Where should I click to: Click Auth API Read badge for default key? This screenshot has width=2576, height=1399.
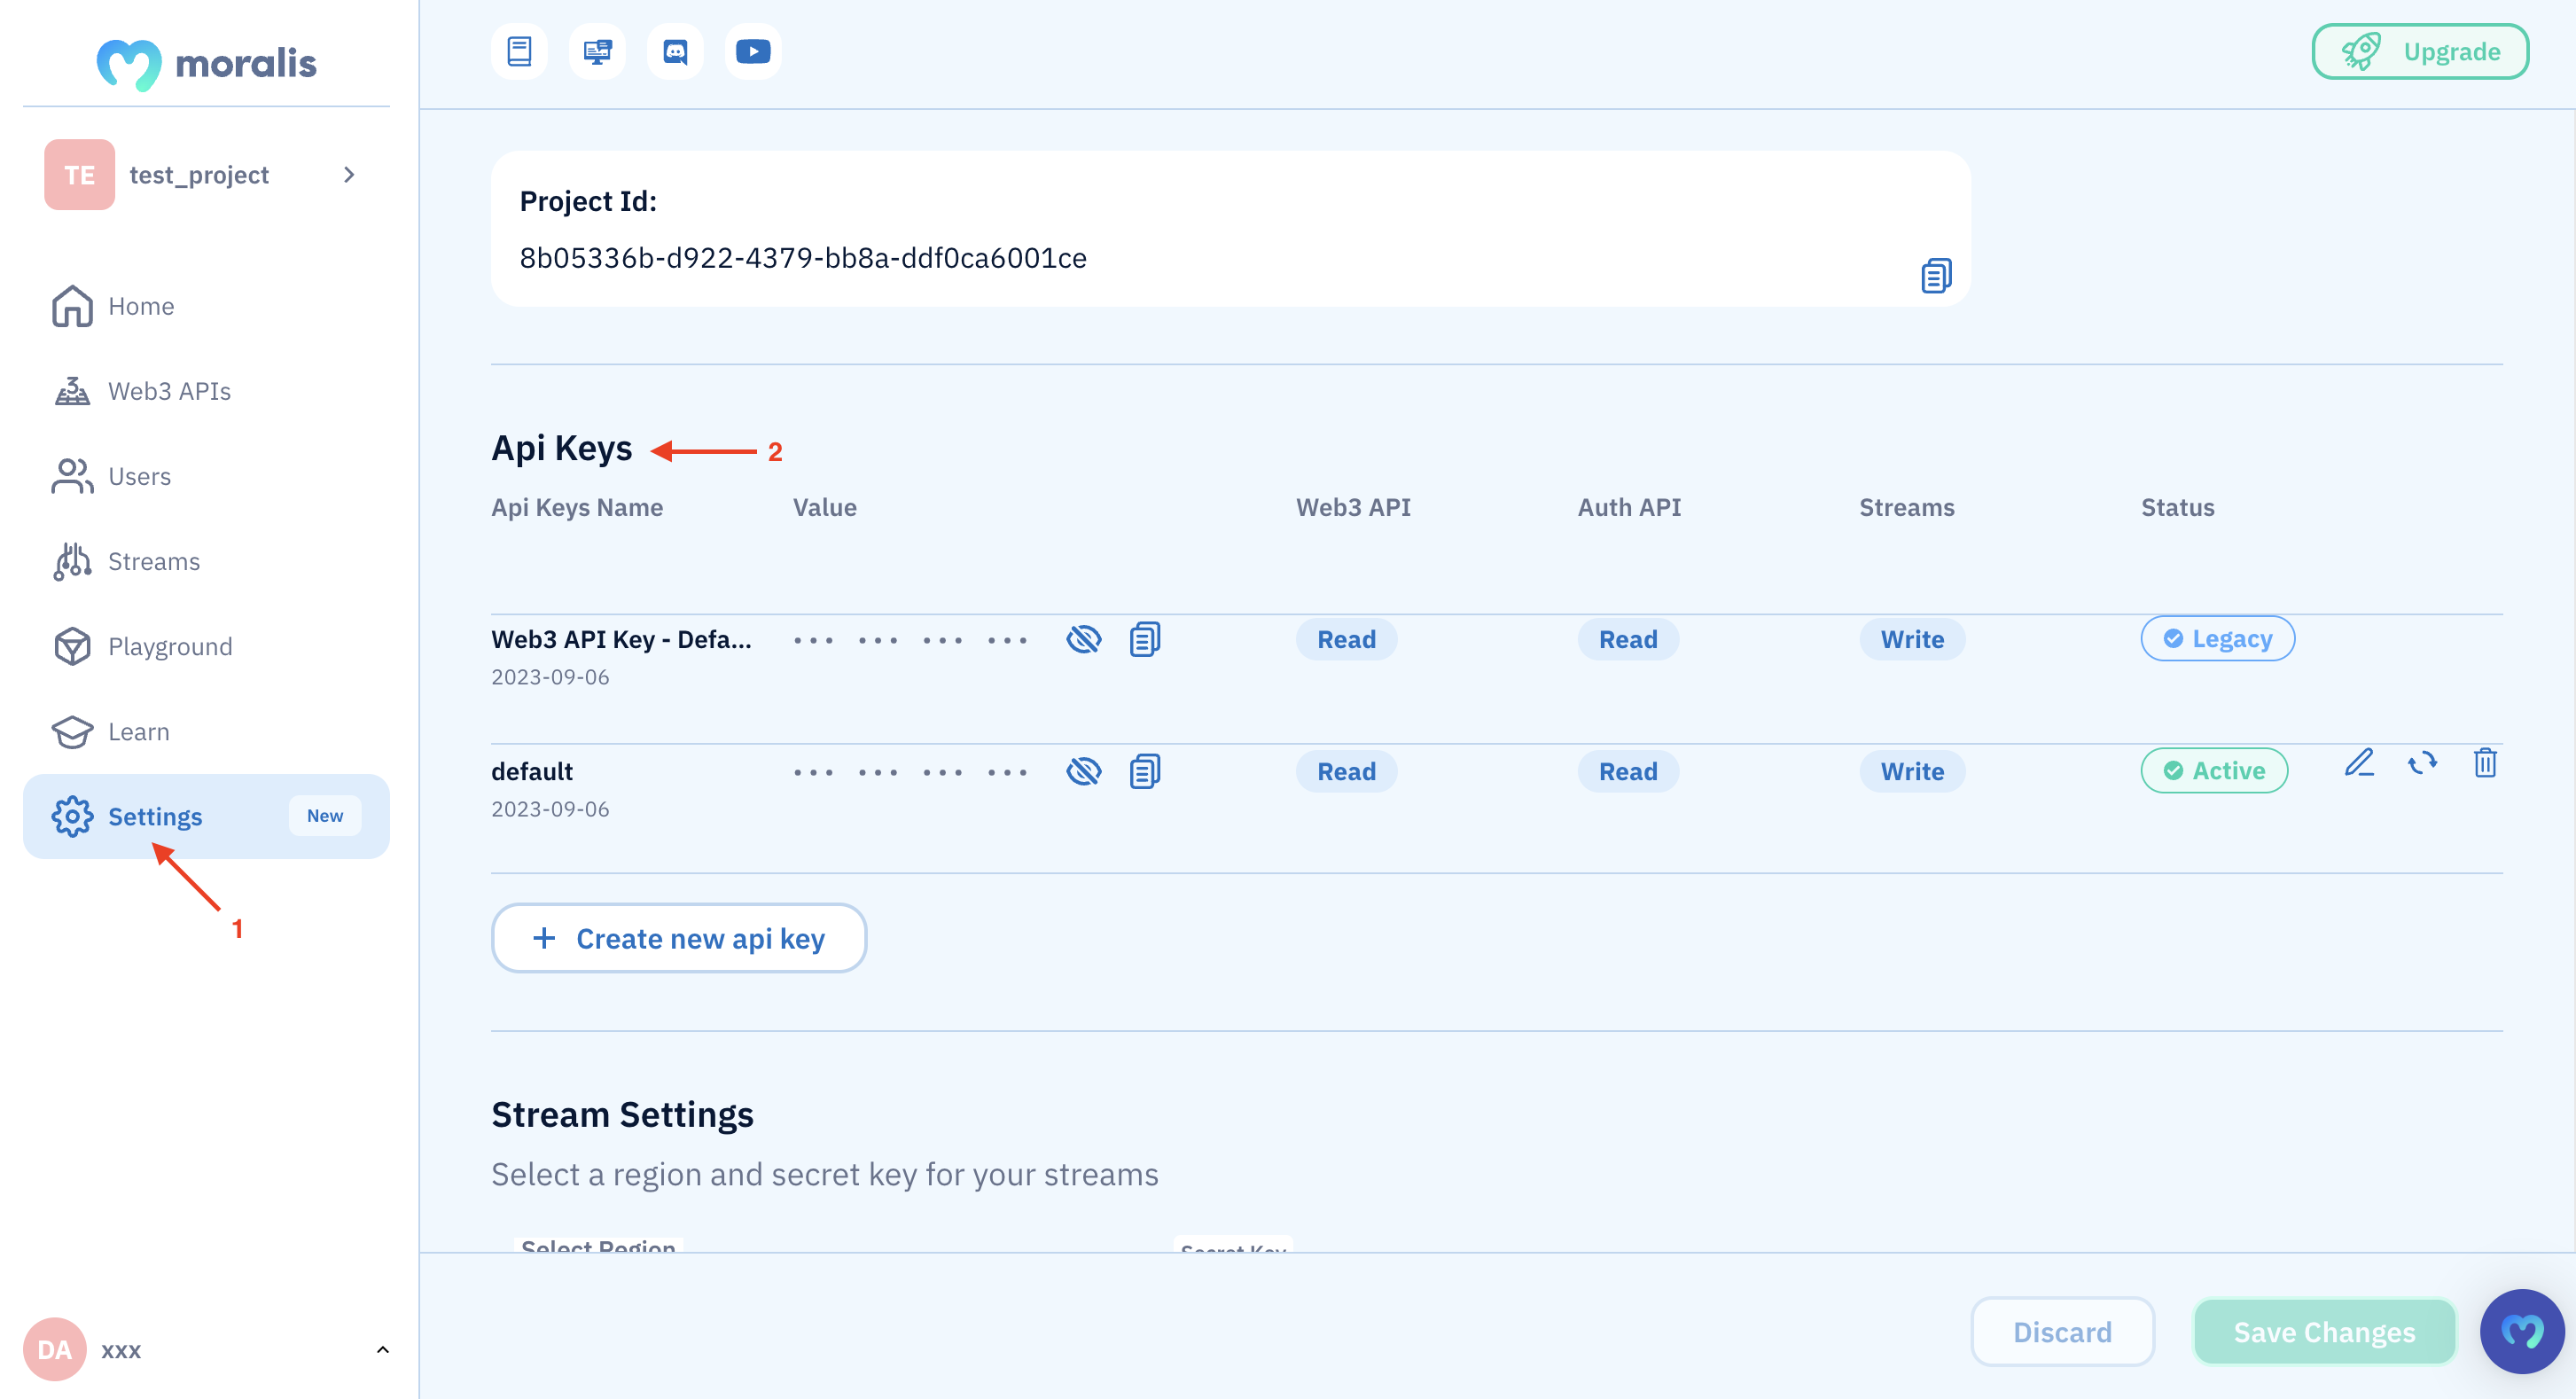[x=1628, y=771]
